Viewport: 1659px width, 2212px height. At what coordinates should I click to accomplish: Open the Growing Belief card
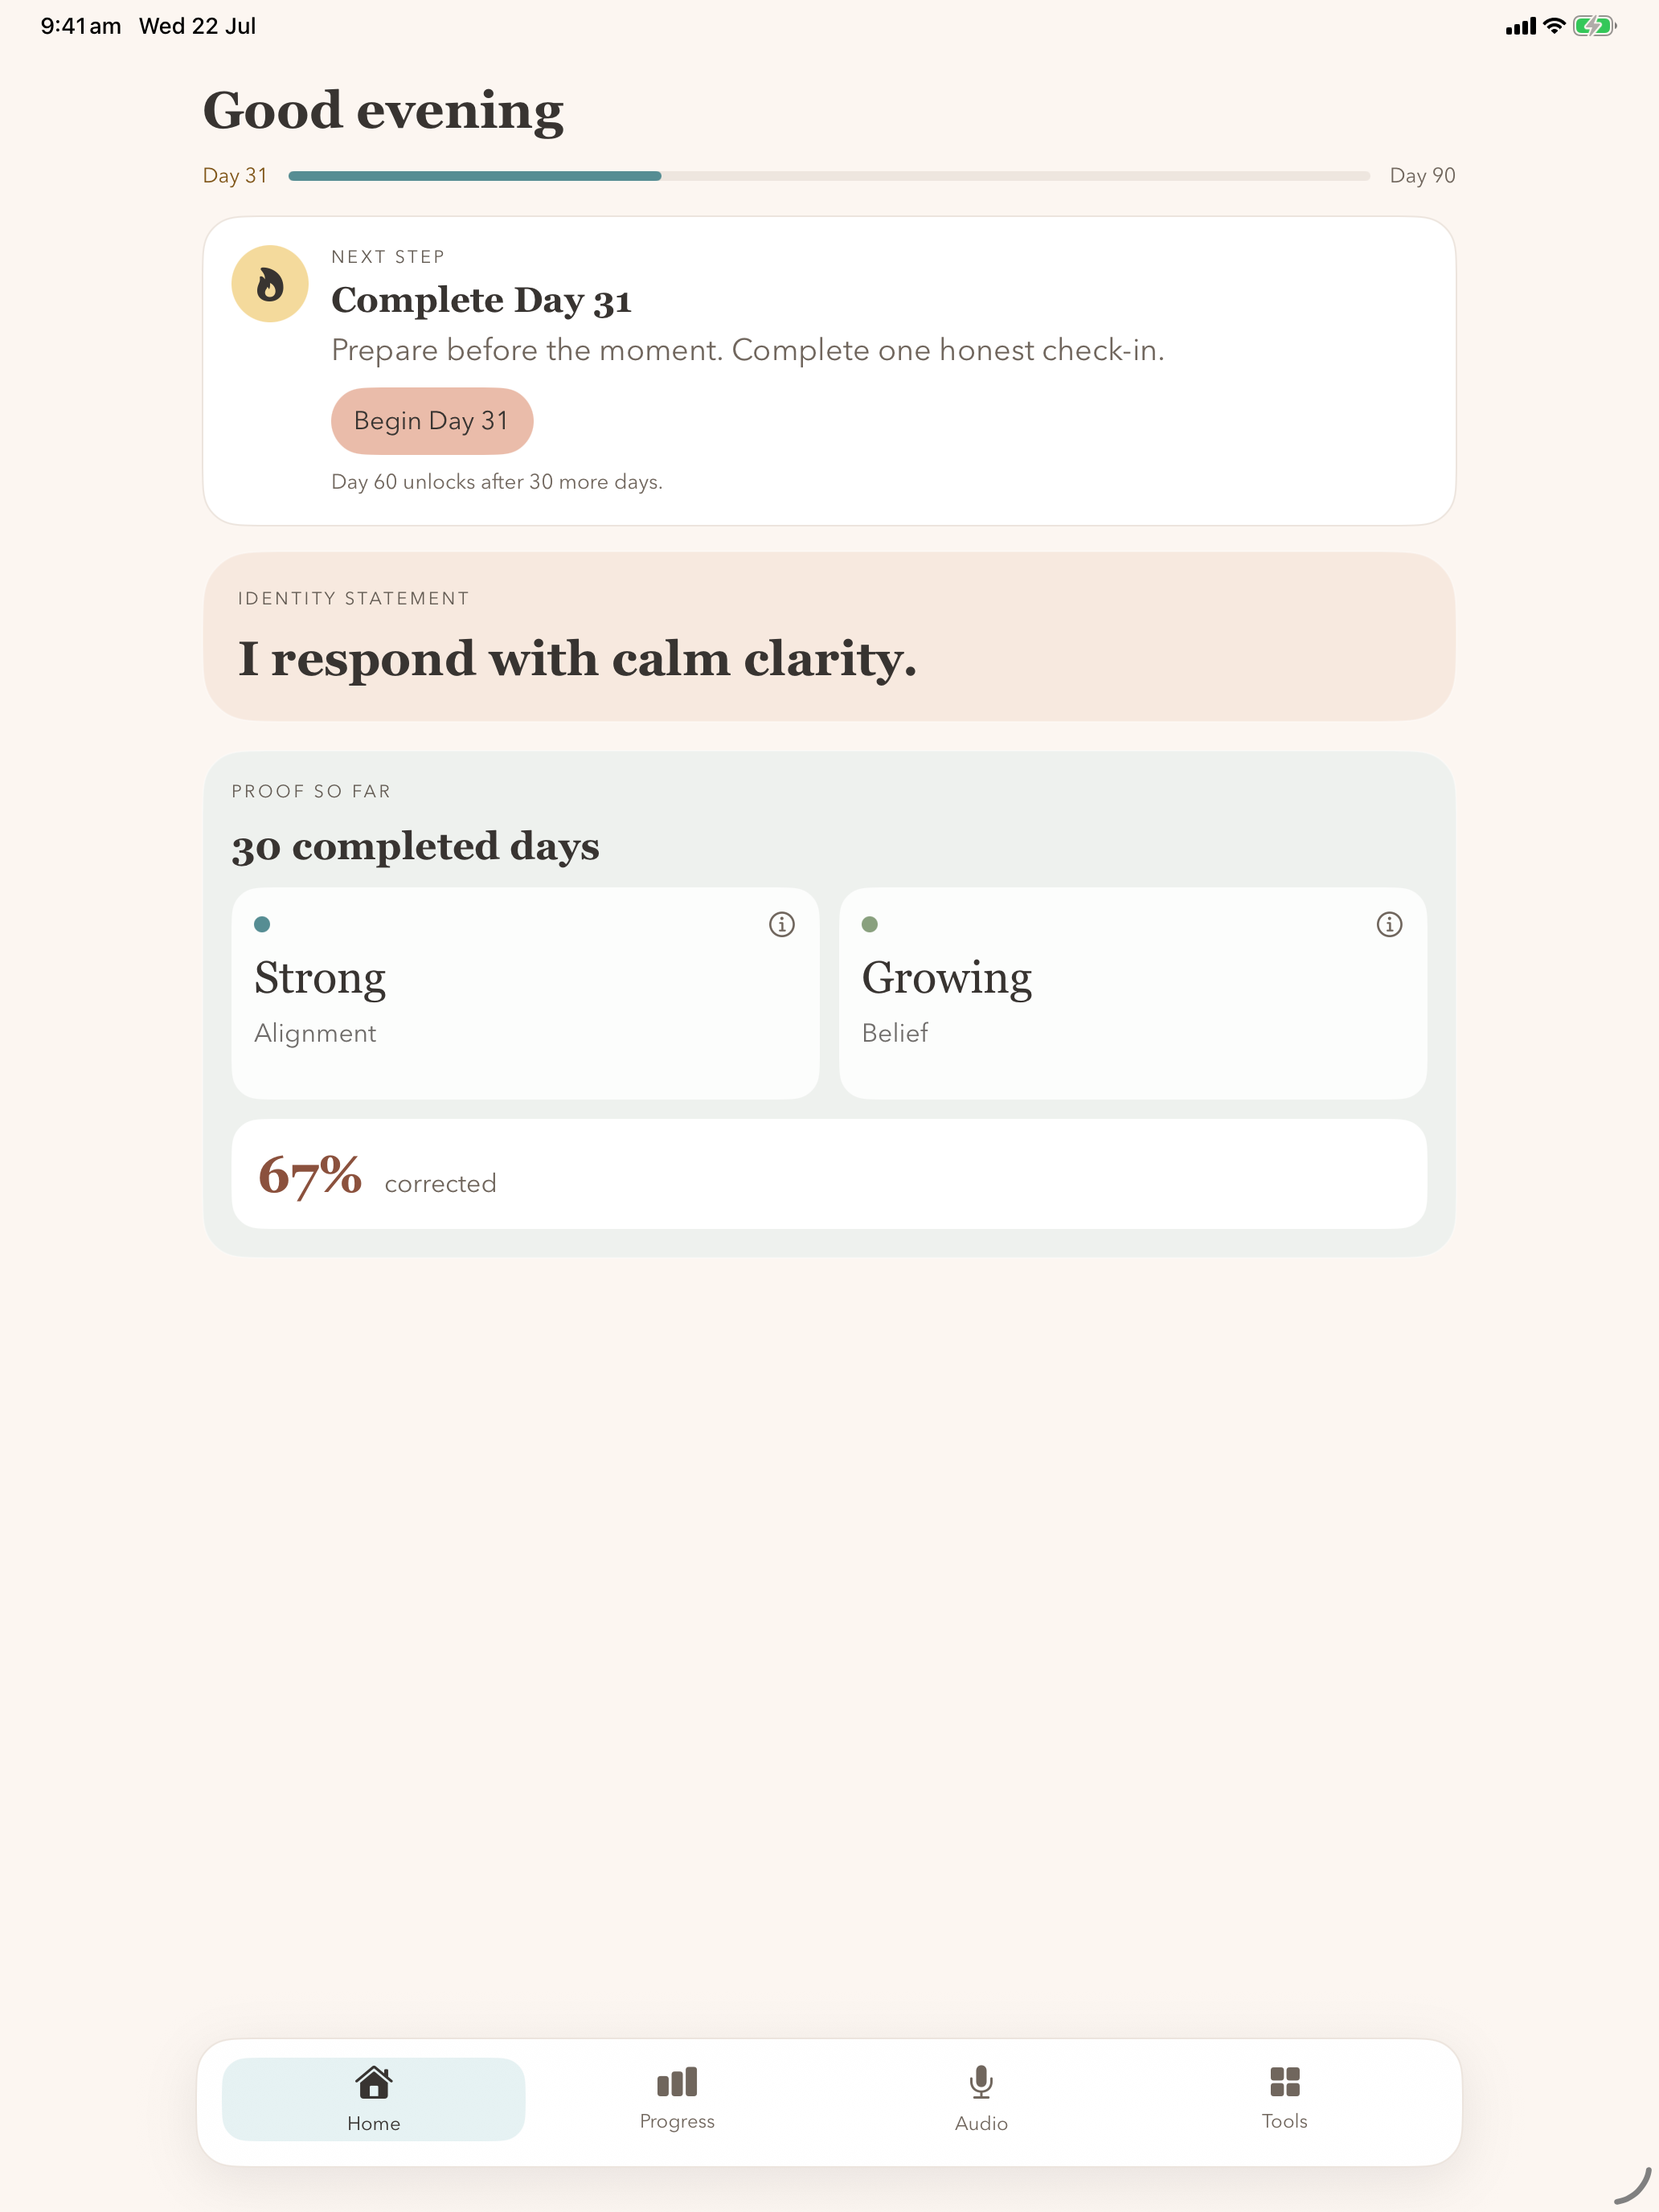[x=1132, y=993]
